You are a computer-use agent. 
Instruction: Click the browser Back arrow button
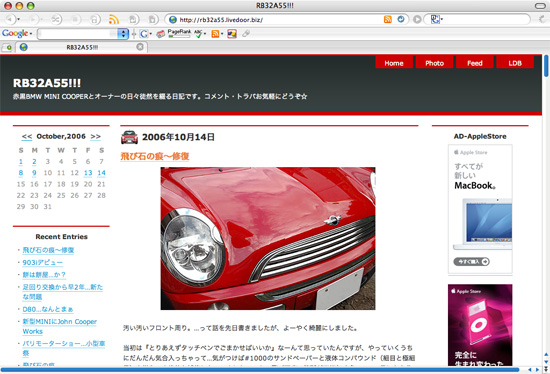(10, 19)
